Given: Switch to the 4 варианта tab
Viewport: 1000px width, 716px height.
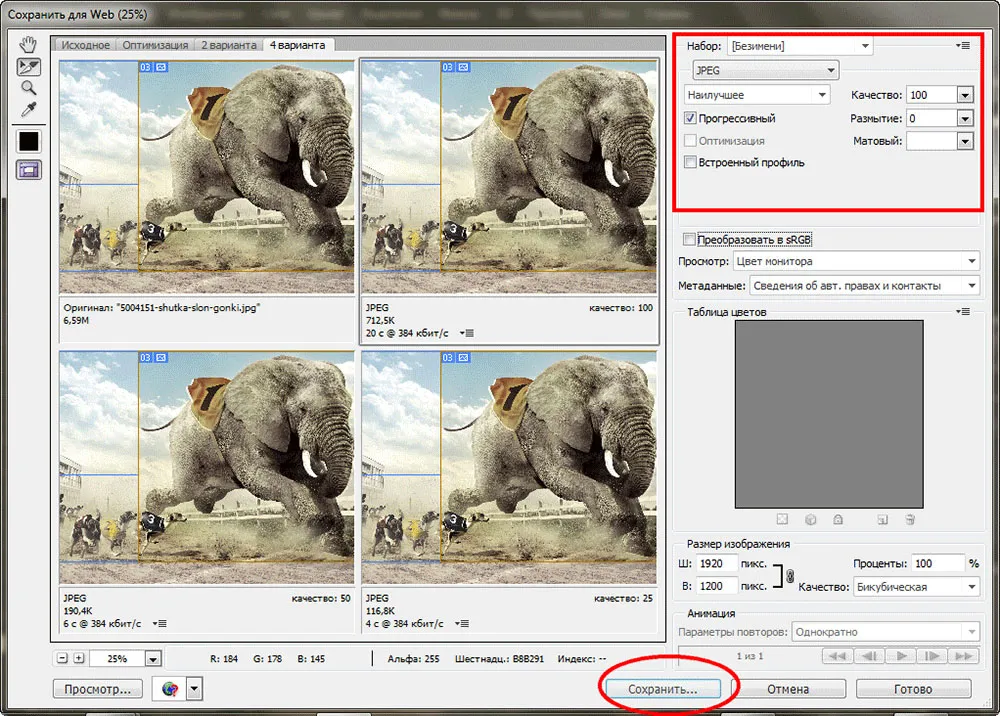Looking at the screenshot, I should tap(297, 45).
